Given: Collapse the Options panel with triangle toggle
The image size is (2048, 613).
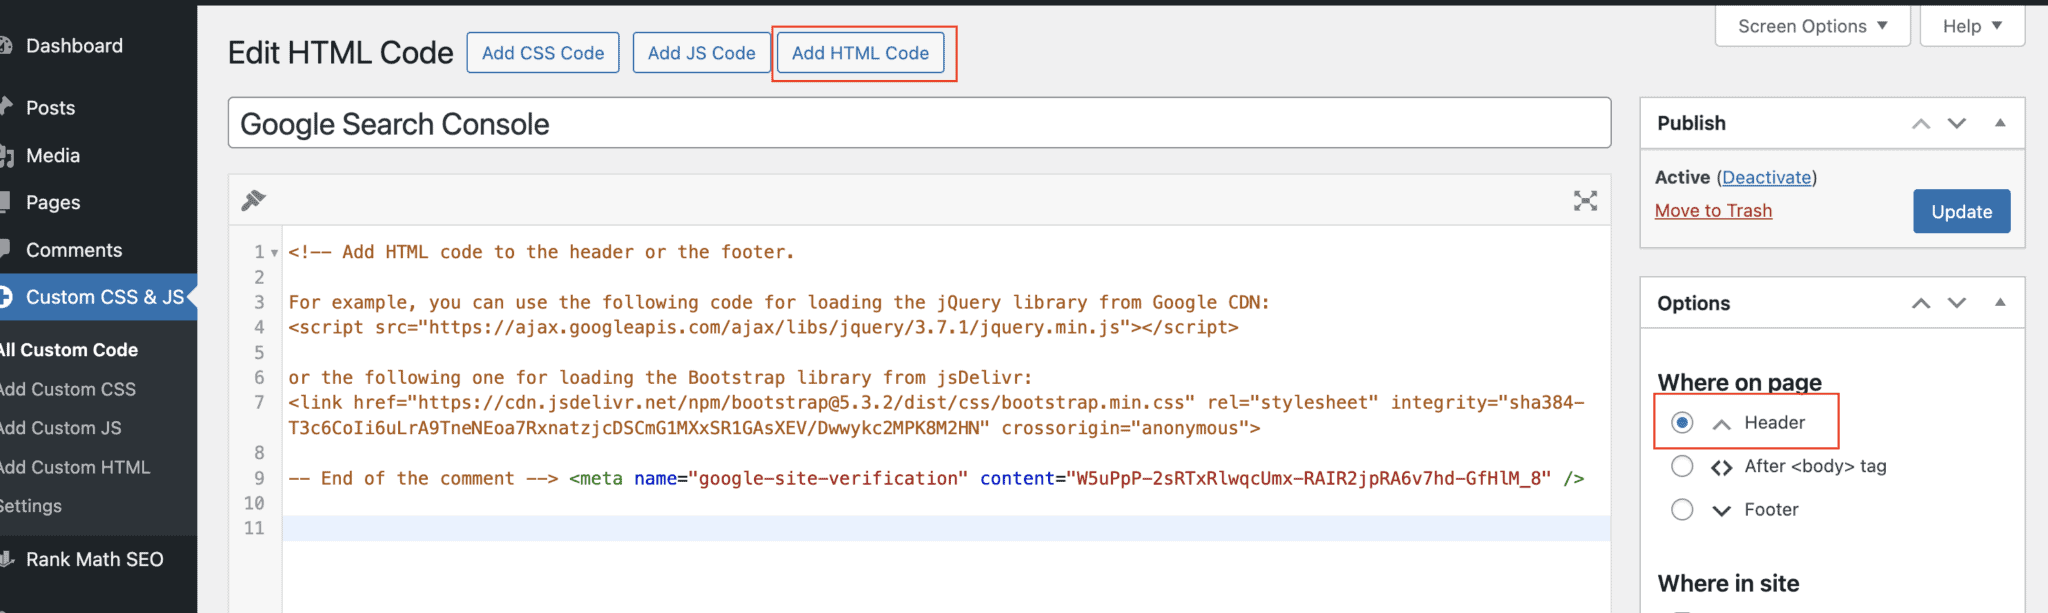Looking at the screenshot, I should (2000, 302).
